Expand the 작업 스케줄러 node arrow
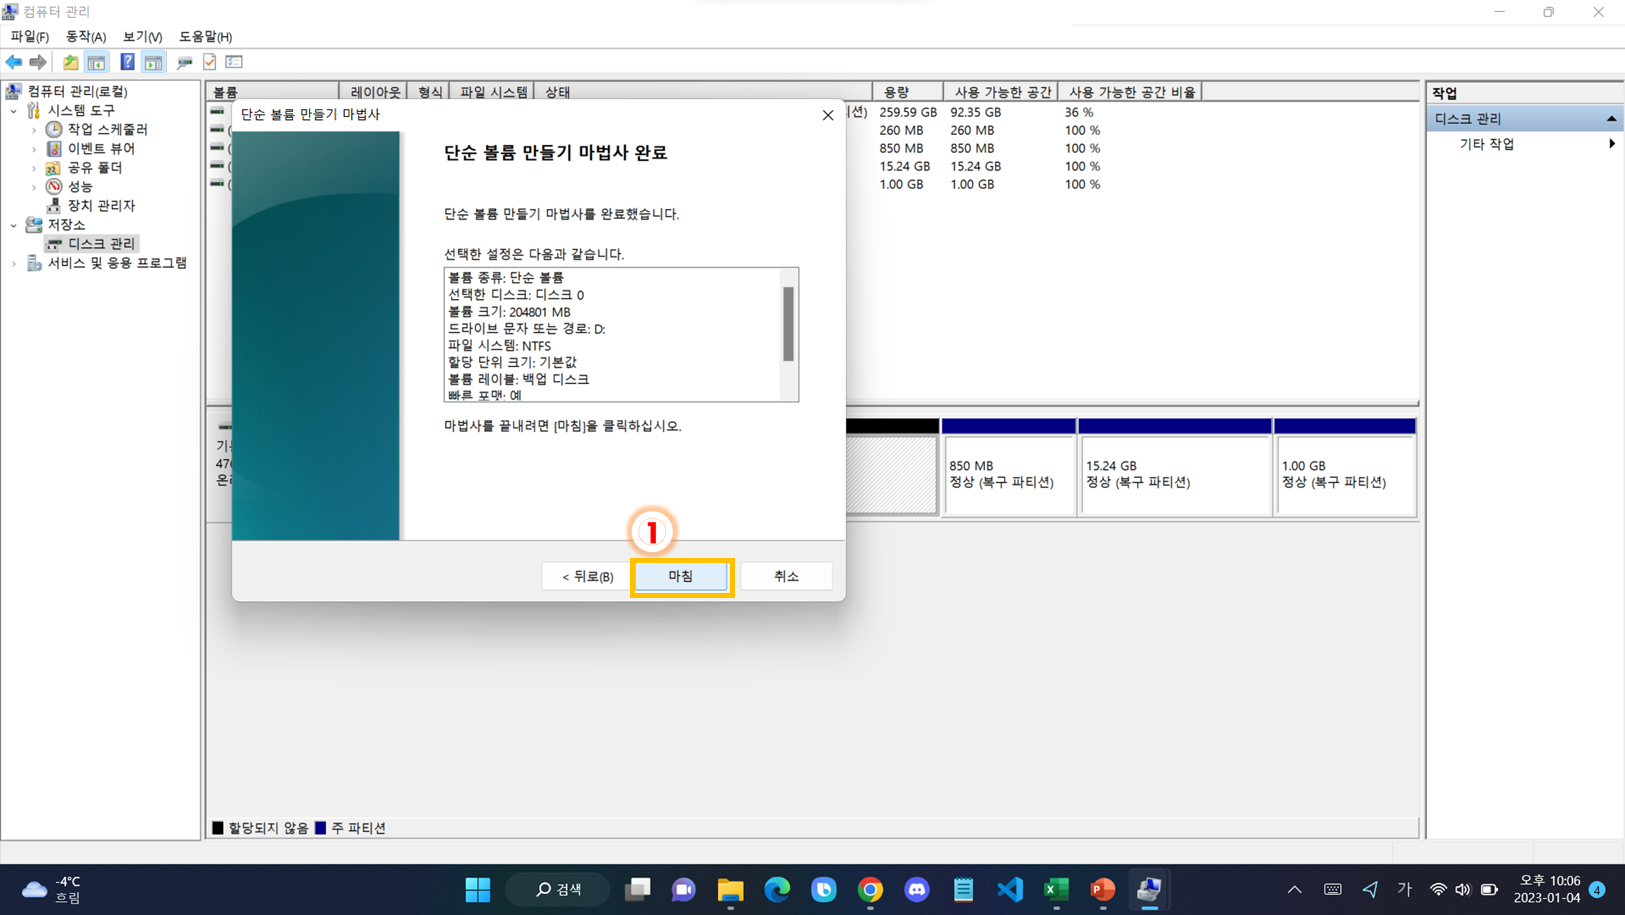 click(x=34, y=129)
